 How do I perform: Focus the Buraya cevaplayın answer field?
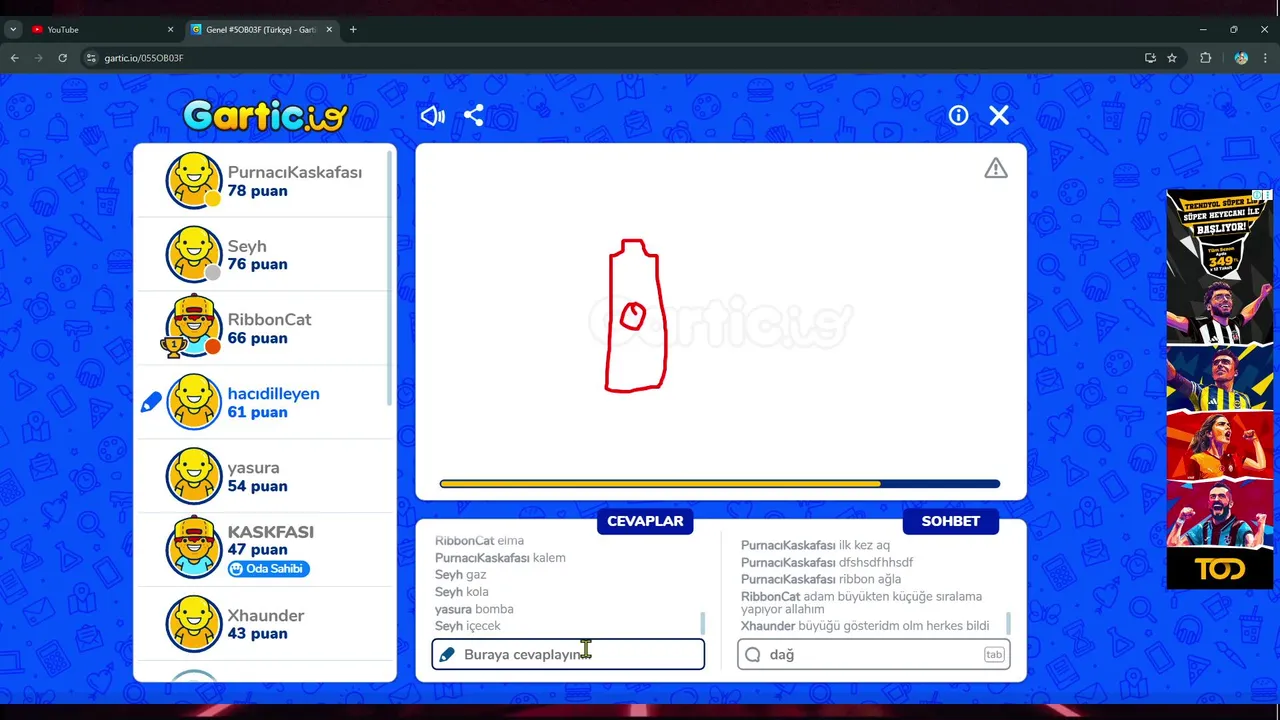568,654
